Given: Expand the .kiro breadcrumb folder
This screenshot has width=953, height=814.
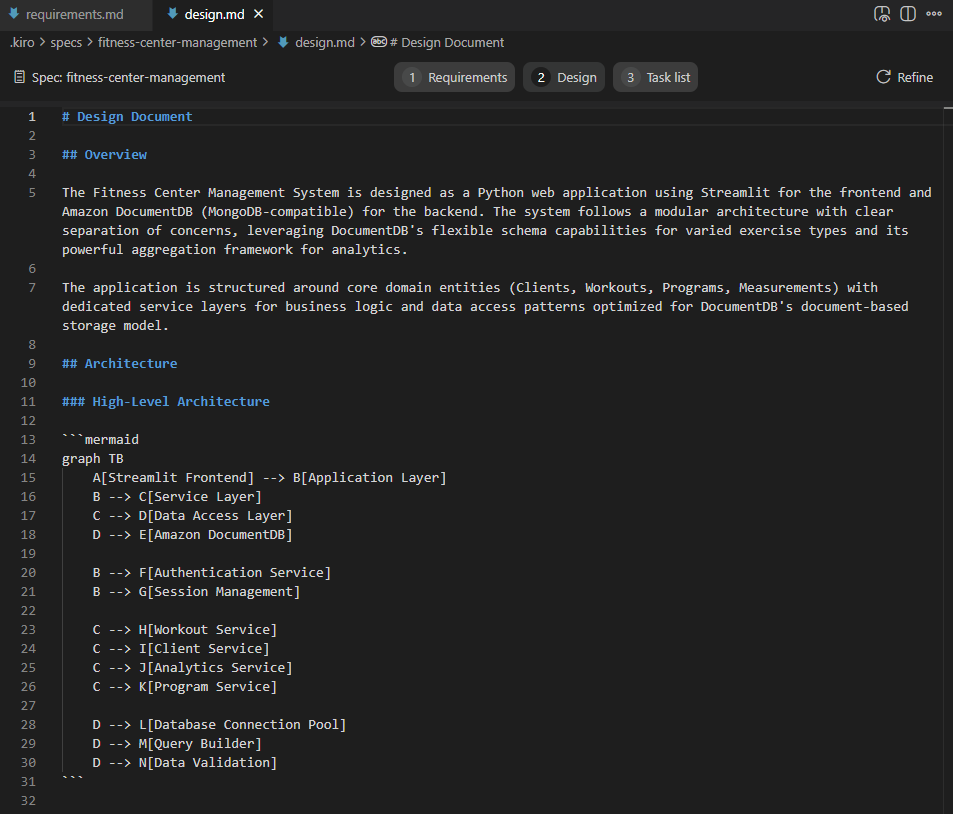Looking at the screenshot, I should [x=21, y=42].
